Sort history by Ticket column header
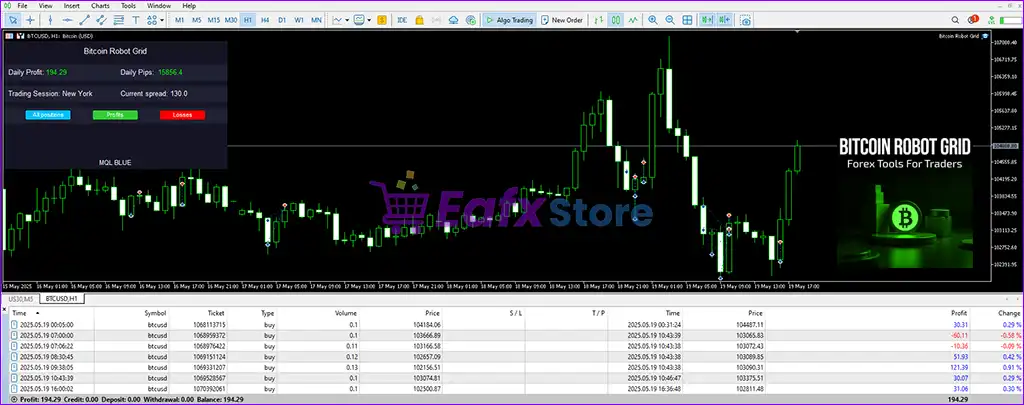 click(216, 314)
